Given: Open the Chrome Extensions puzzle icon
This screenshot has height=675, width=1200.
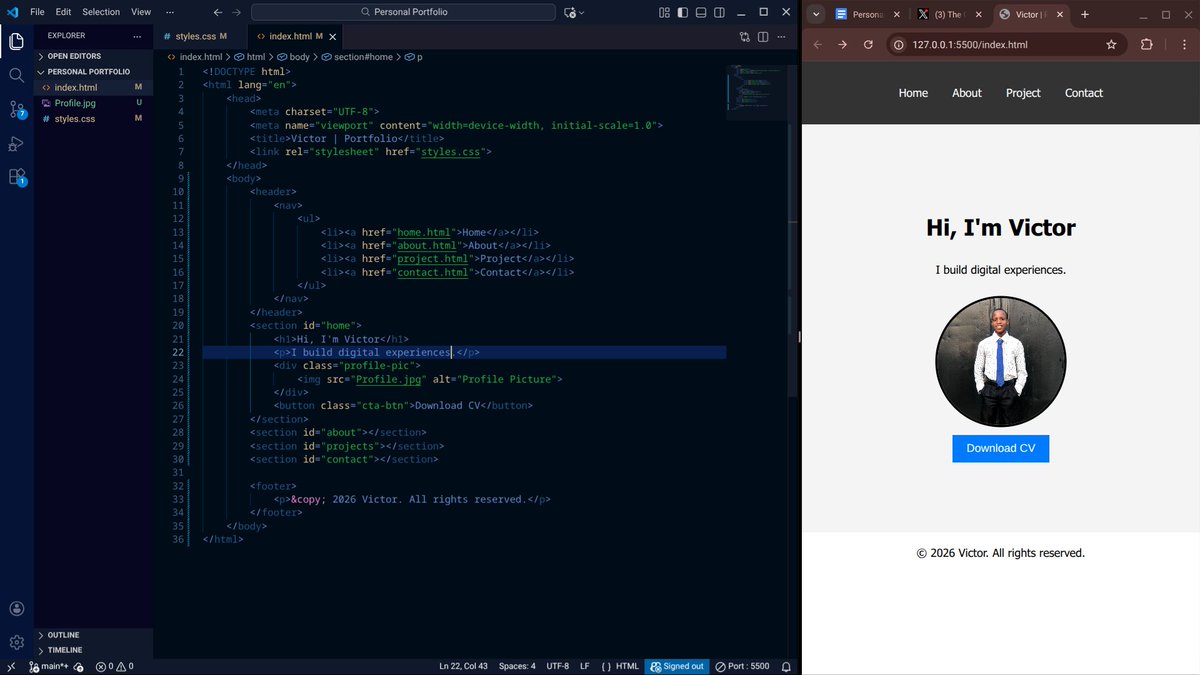Looking at the screenshot, I should [1147, 44].
